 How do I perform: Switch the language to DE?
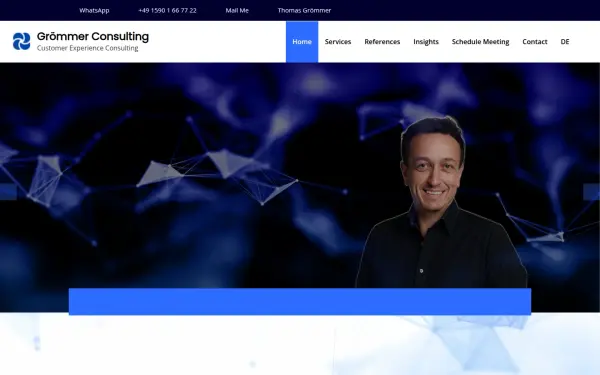pyautogui.click(x=565, y=42)
